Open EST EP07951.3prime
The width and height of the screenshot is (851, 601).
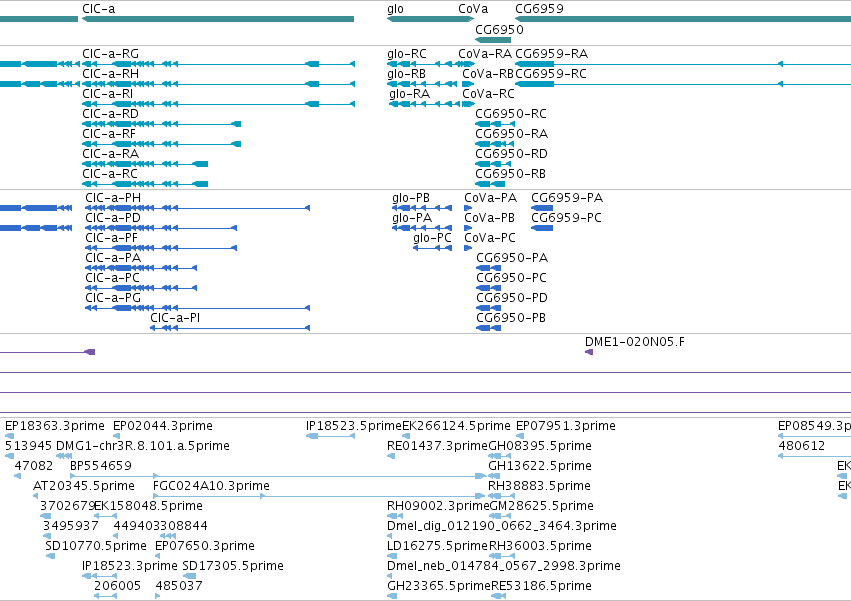566,426
